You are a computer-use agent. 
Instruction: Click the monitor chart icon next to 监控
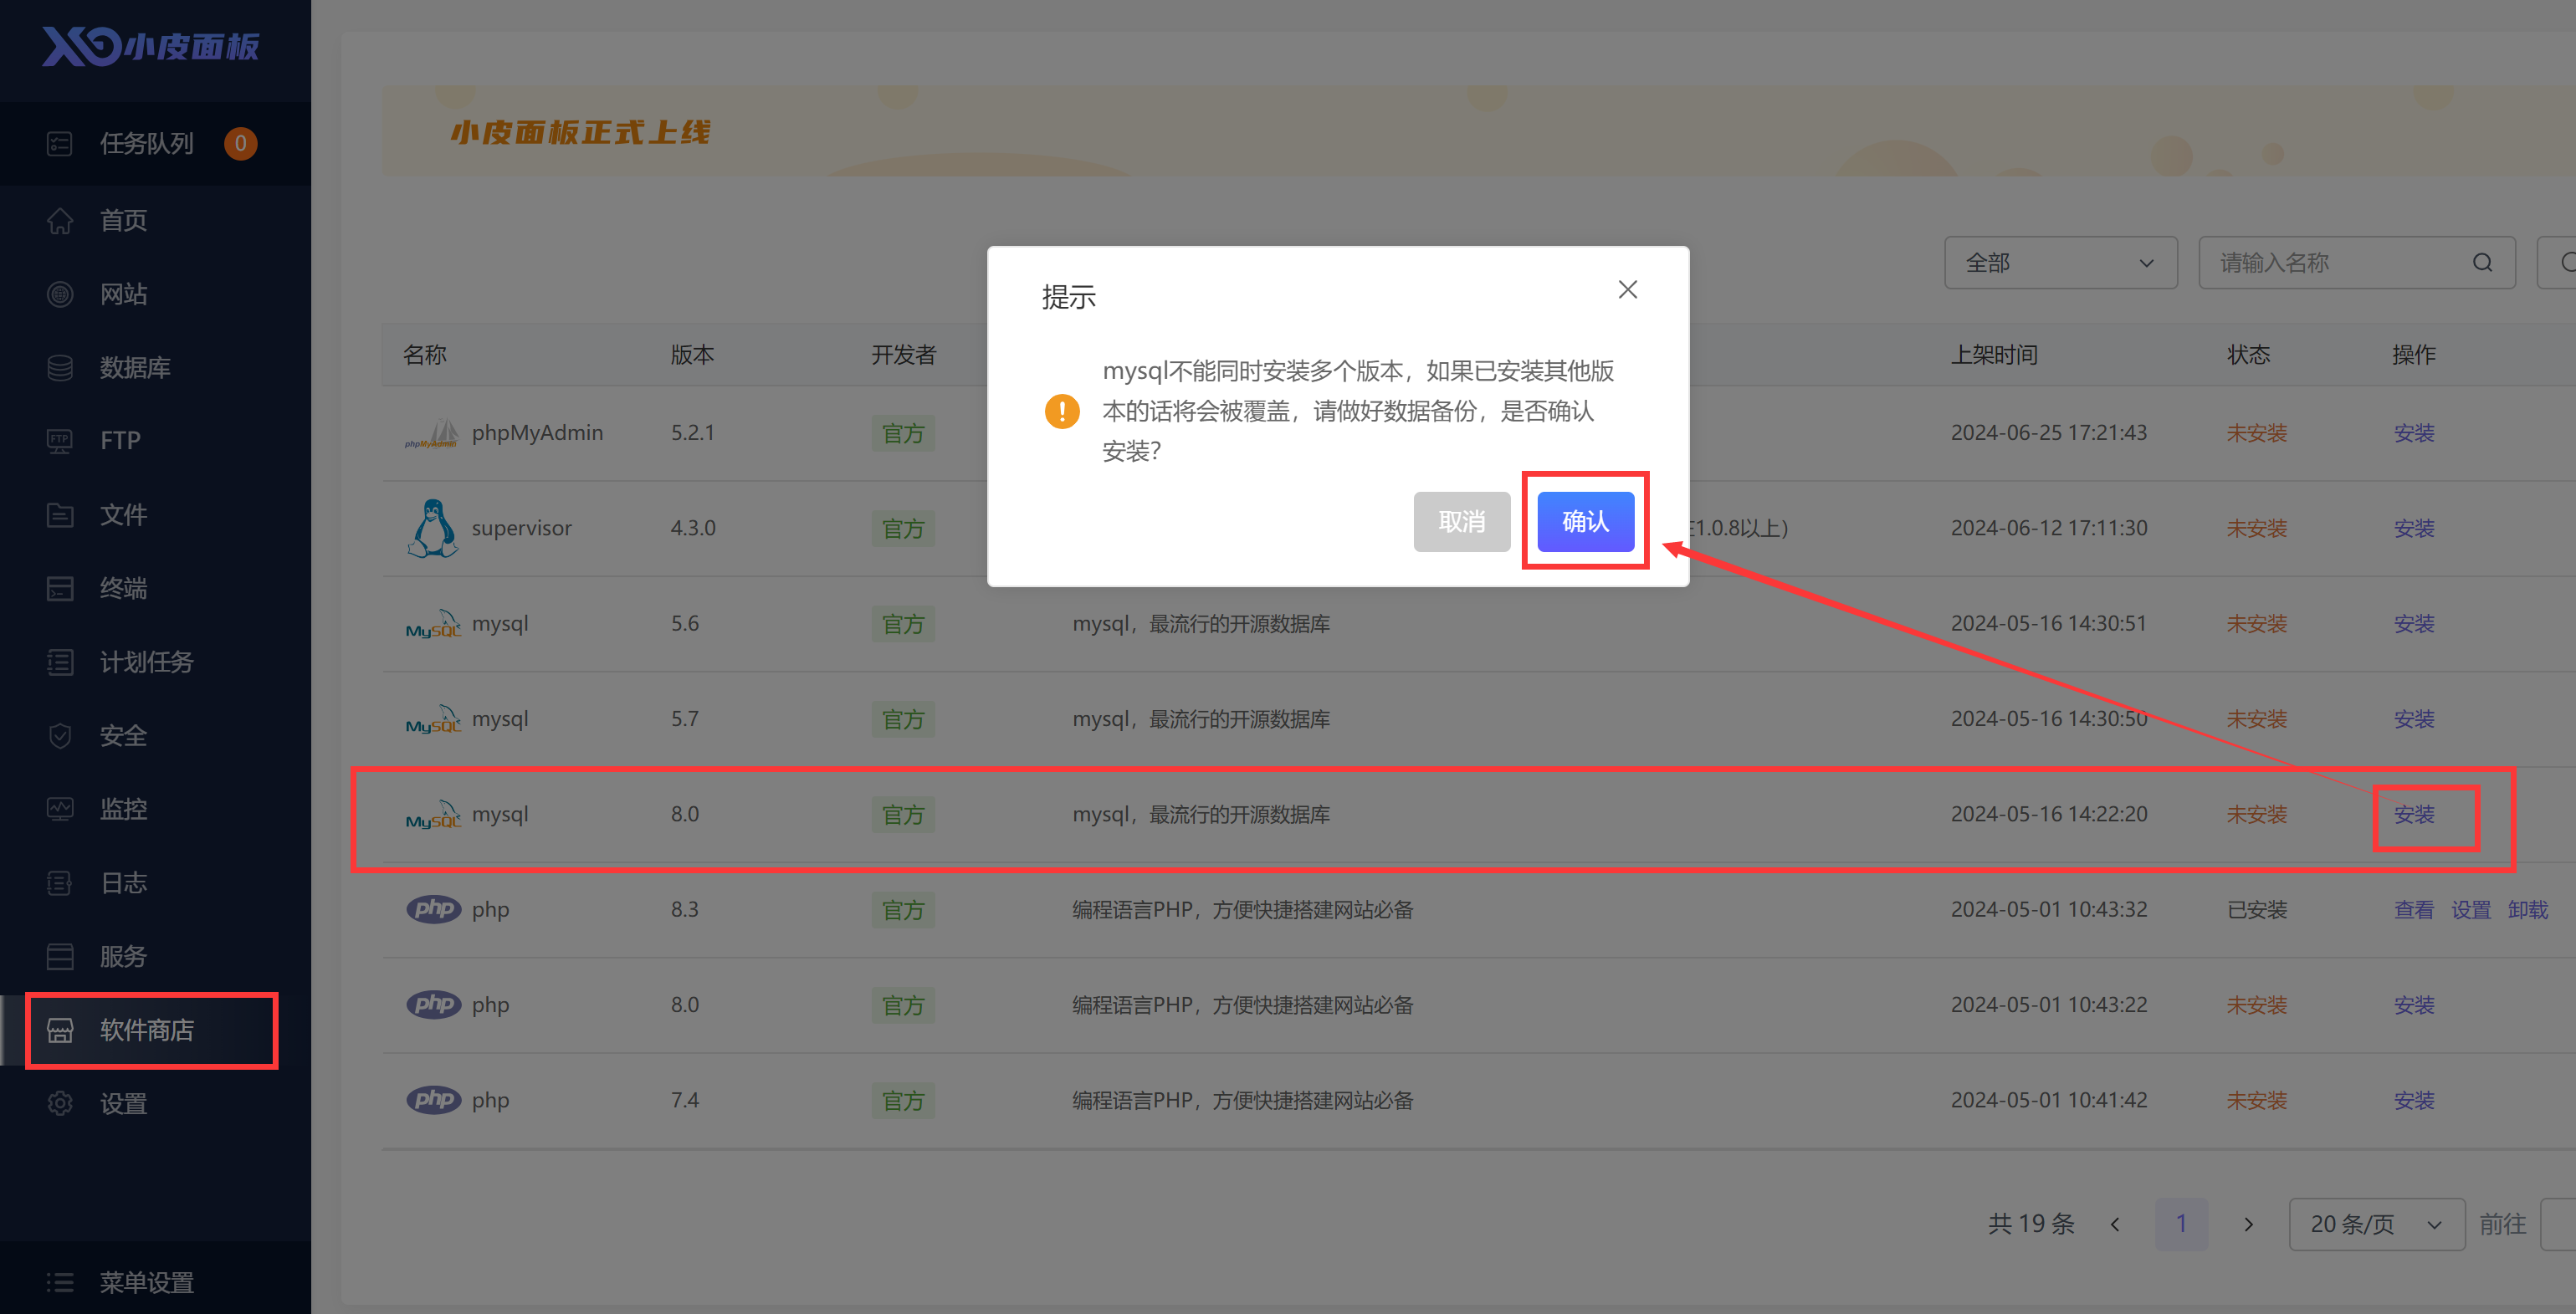click(x=60, y=809)
